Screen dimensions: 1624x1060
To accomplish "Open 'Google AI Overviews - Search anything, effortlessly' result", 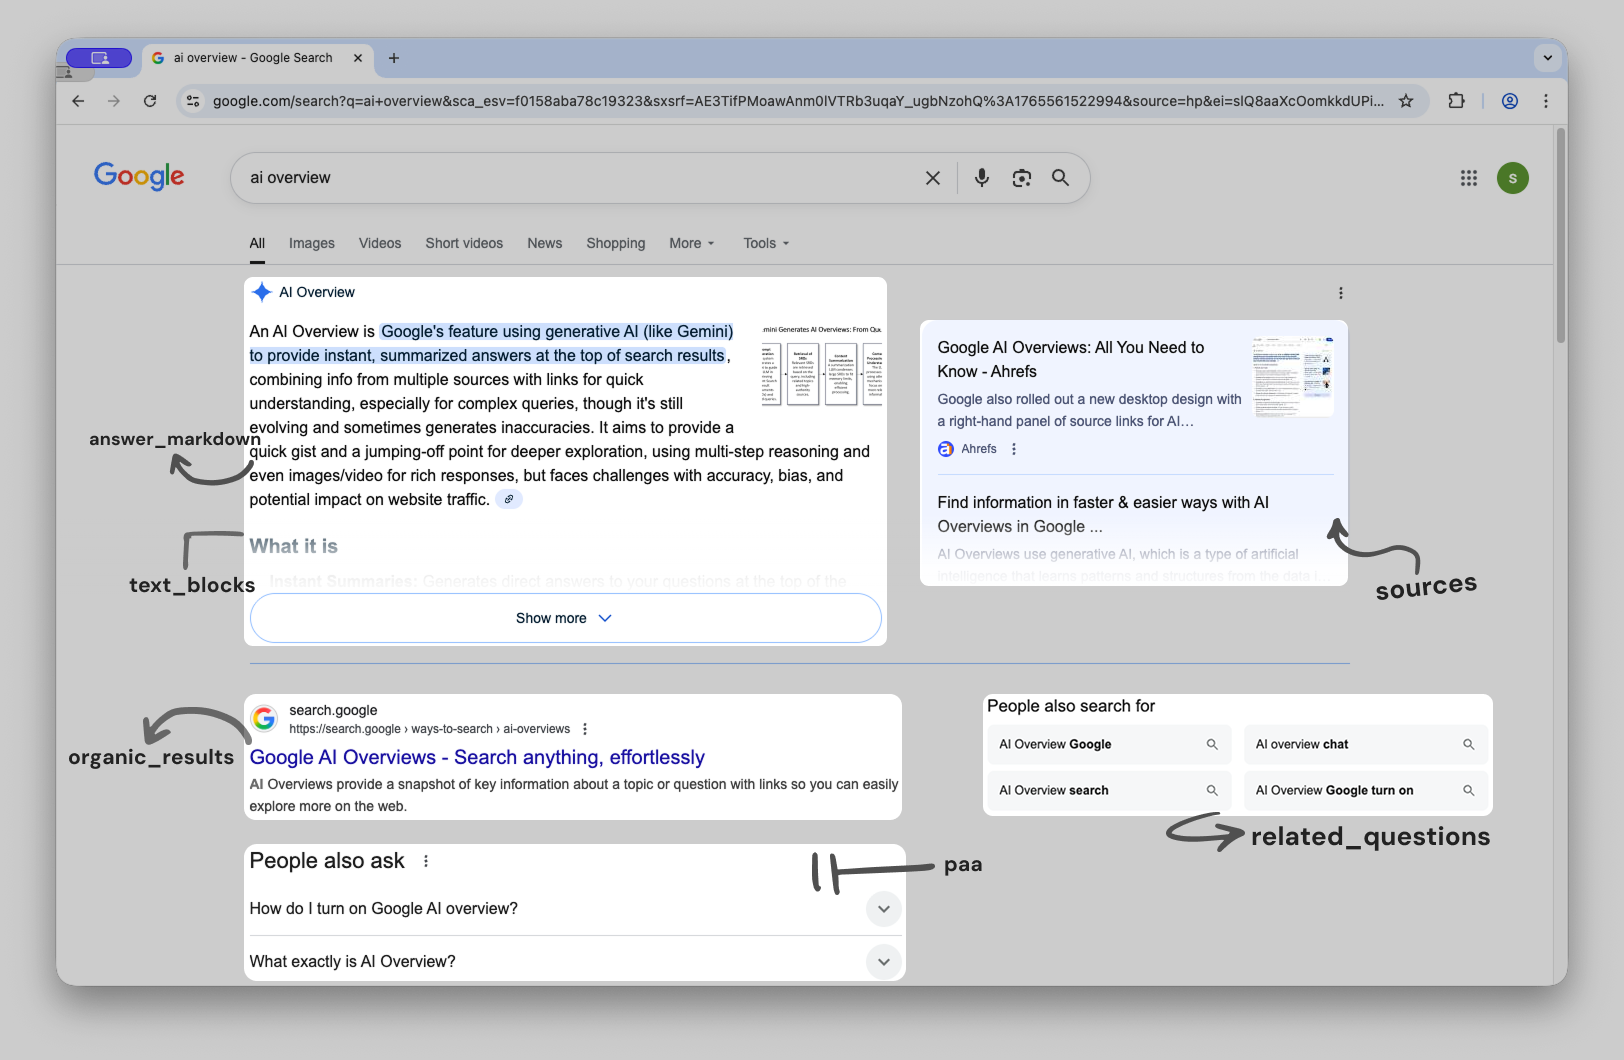I will [477, 757].
